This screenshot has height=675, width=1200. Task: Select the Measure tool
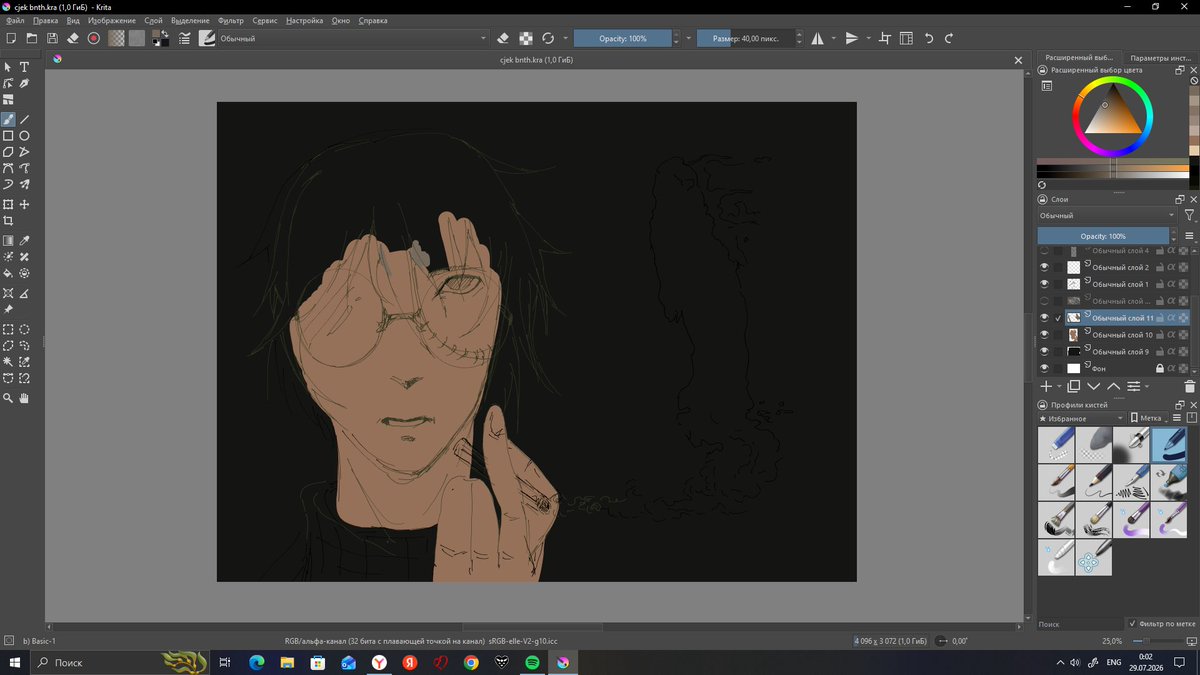[x=25, y=293]
